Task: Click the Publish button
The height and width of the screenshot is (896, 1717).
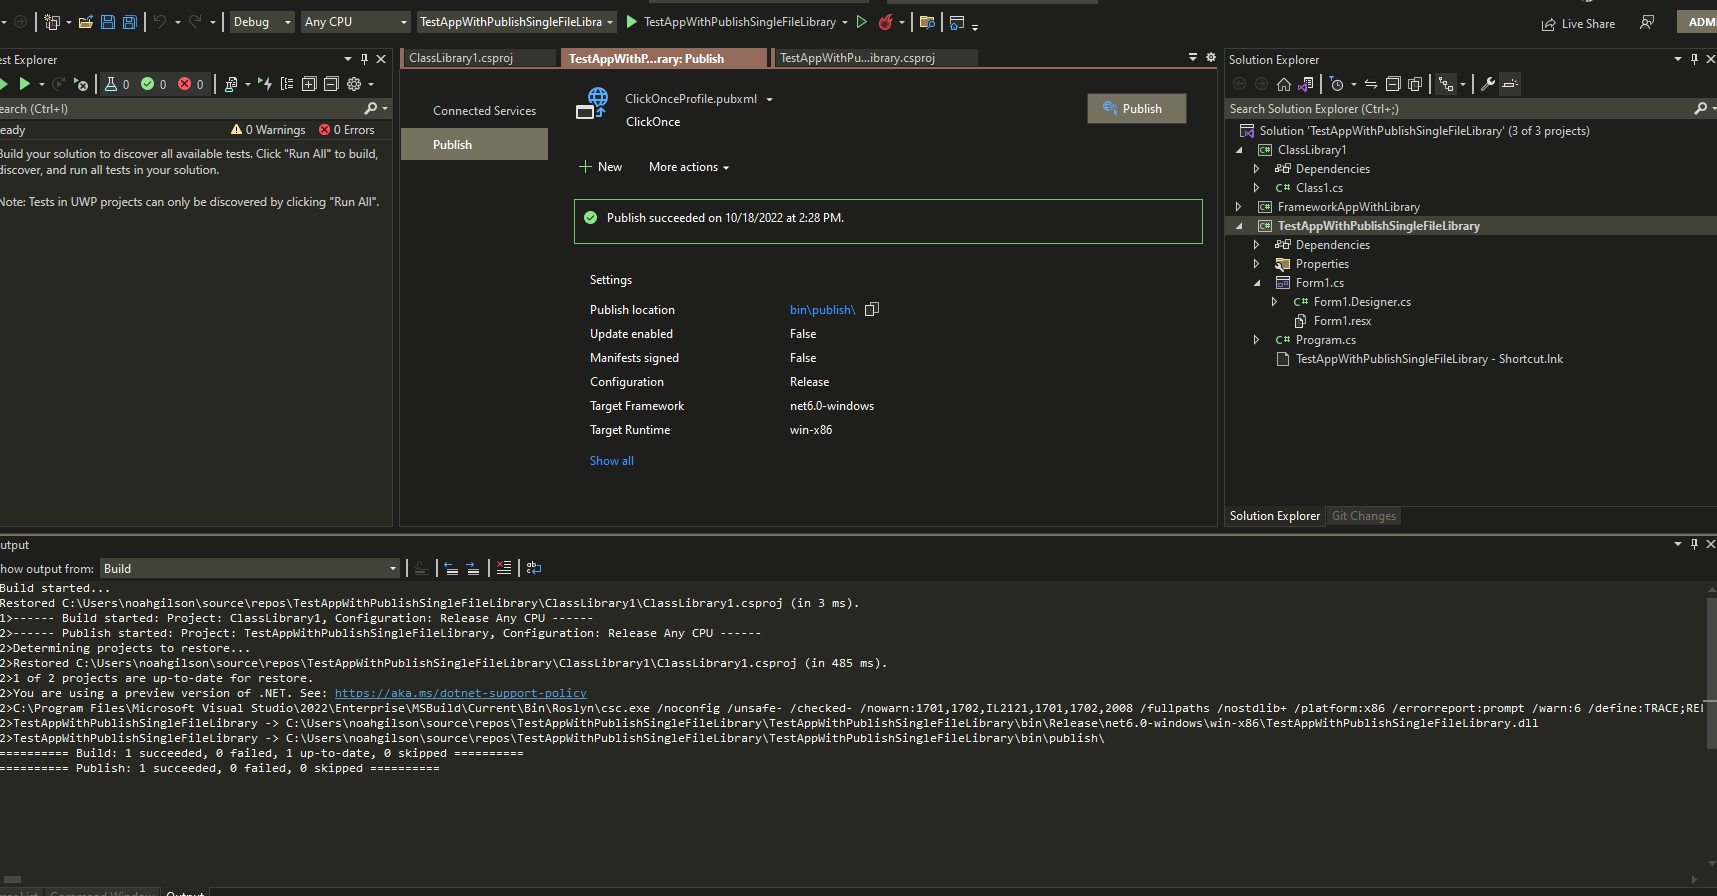Action: coord(1136,109)
